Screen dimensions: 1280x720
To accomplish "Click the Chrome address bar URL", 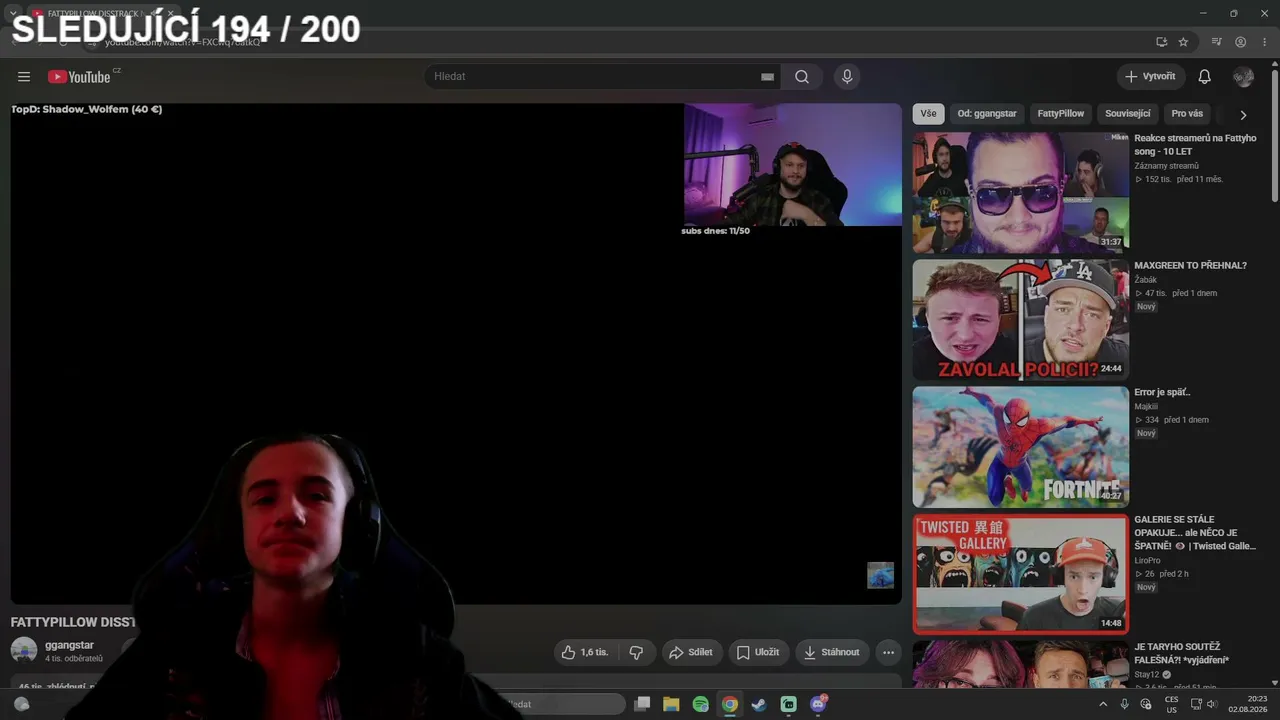I will [182, 42].
